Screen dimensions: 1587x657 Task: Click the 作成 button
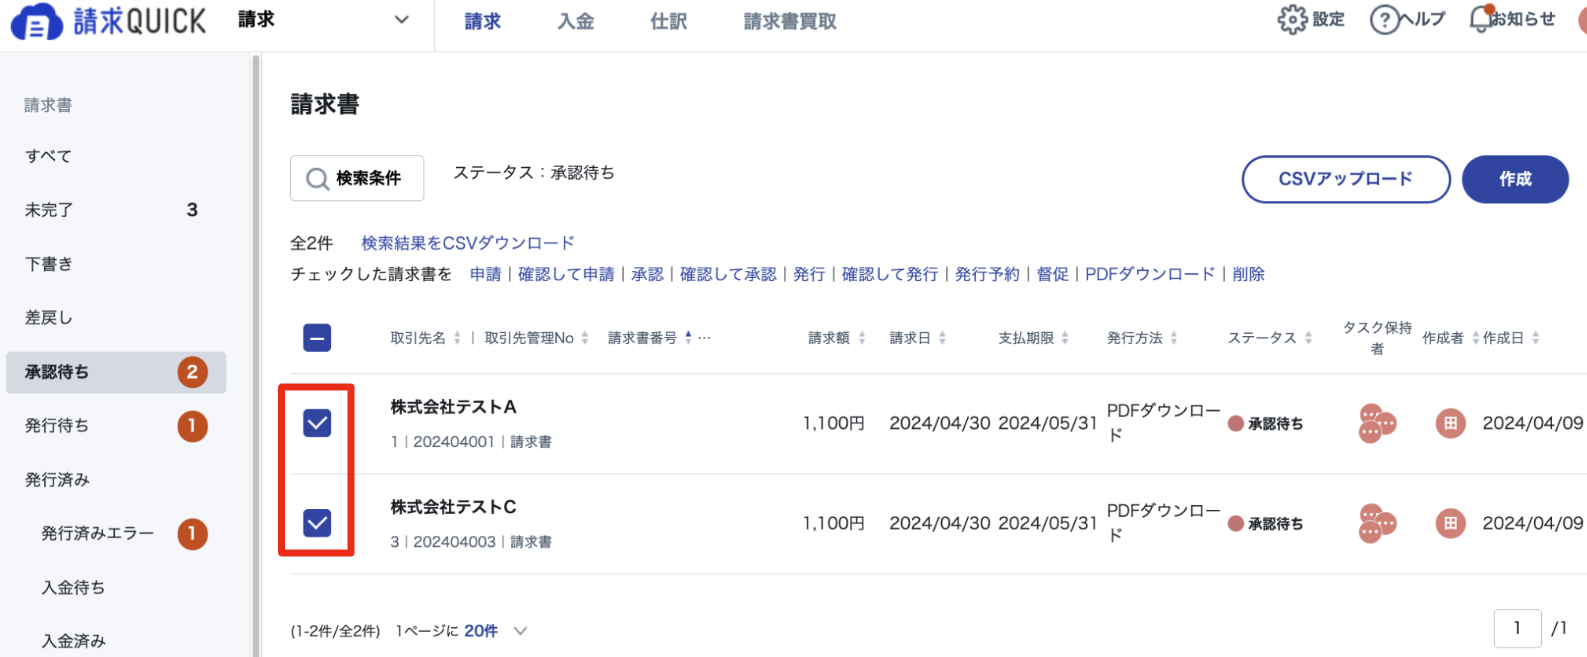point(1515,179)
